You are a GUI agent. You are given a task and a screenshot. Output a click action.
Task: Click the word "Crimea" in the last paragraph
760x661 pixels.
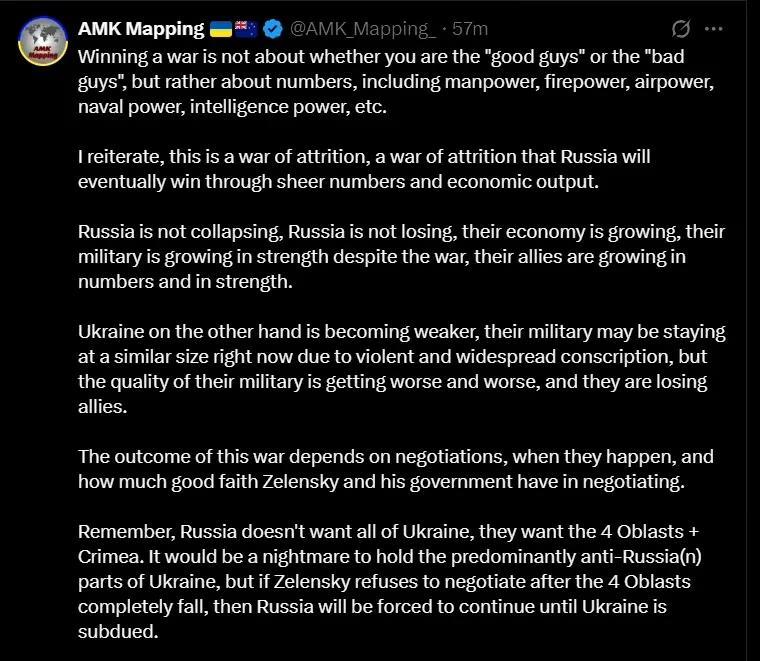(x=111, y=556)
